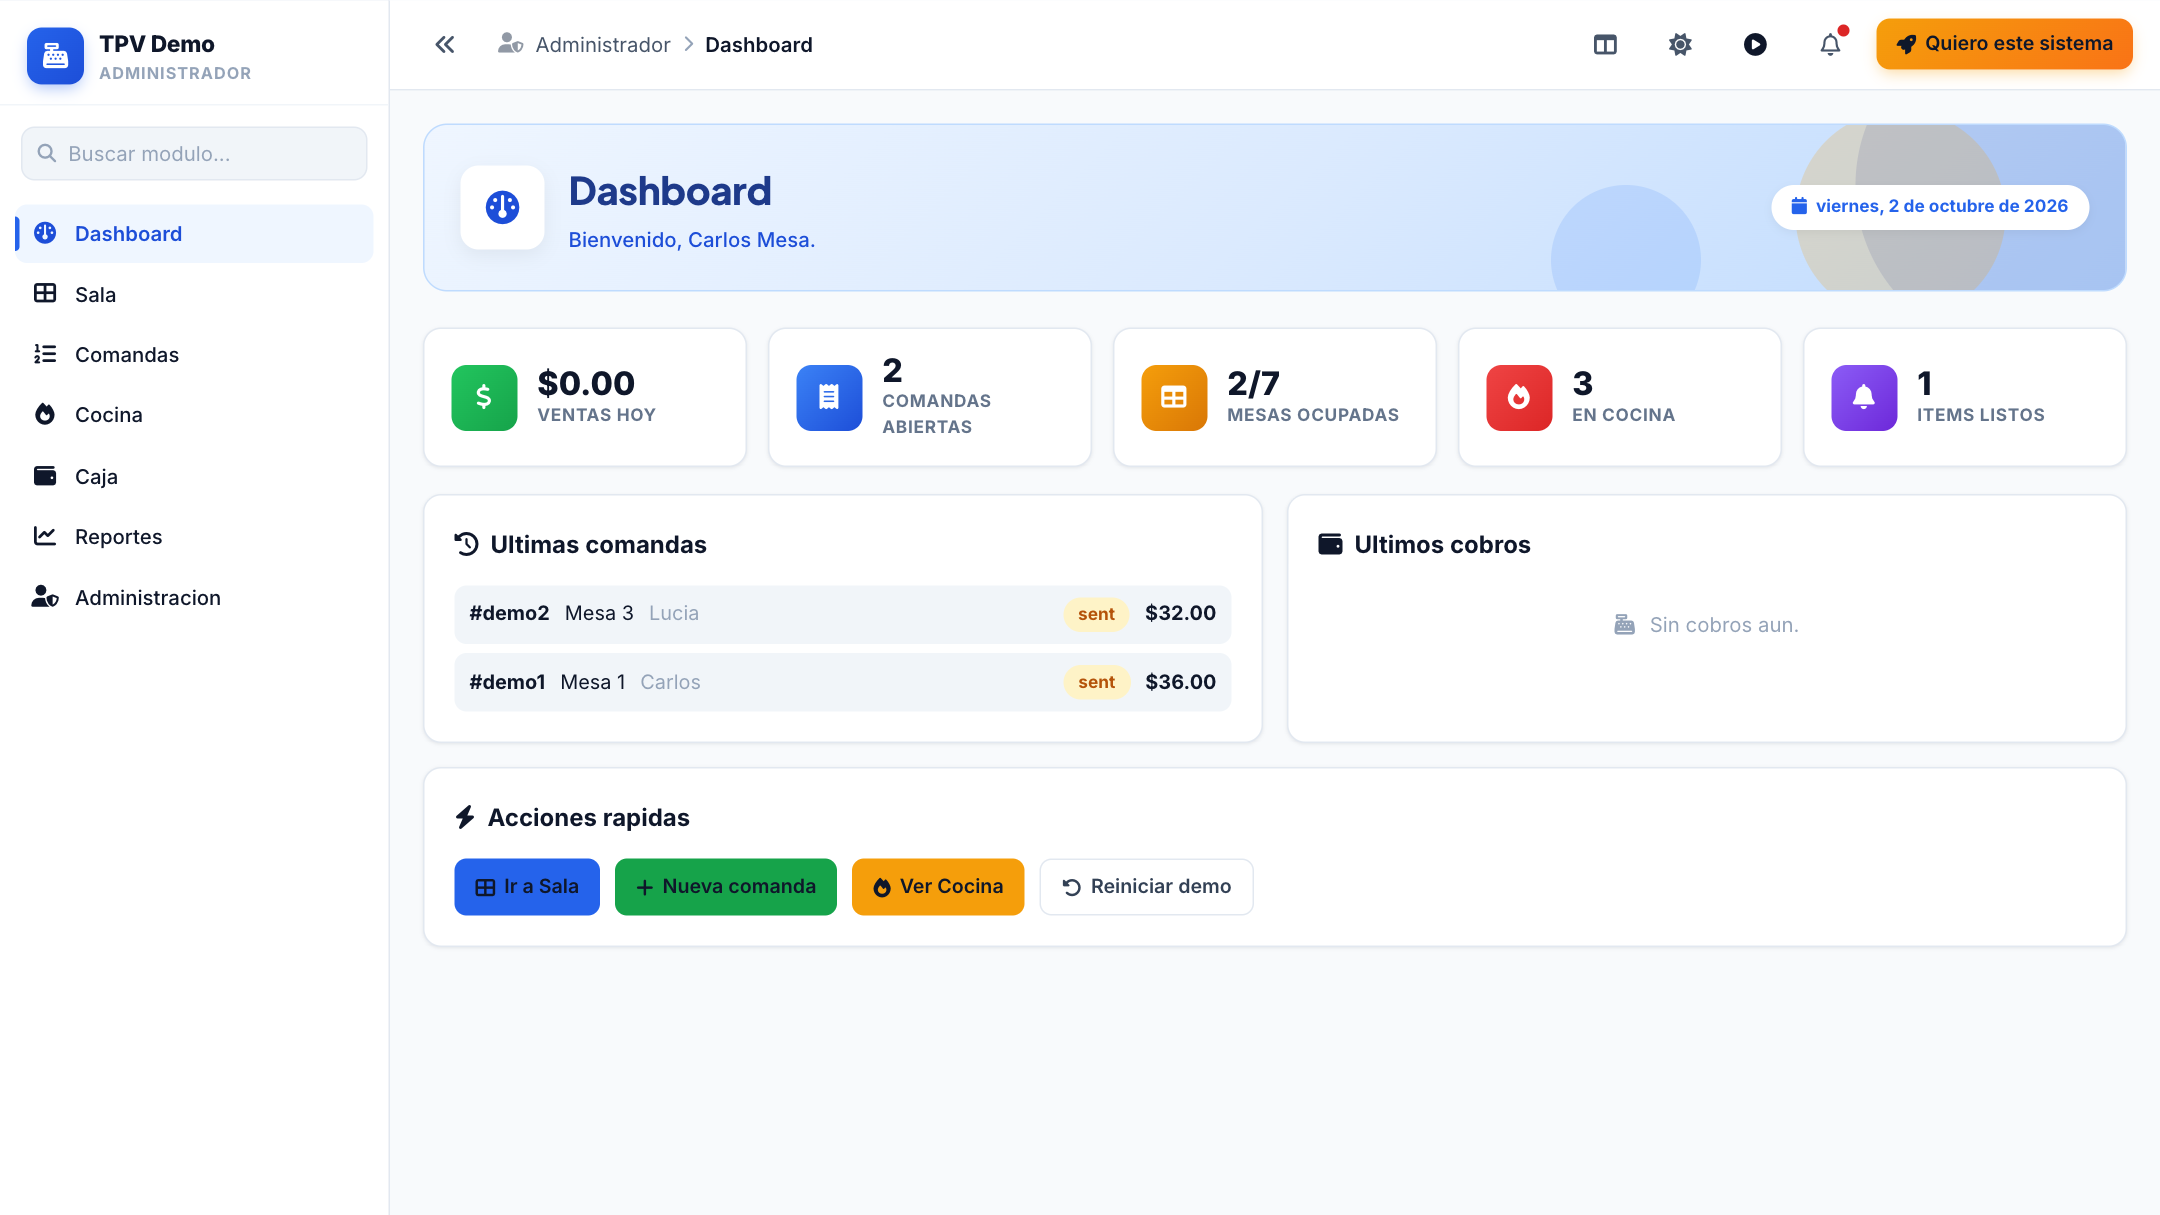This screenshot has width=2160, height=1215.
Task: Open Administracion in the sidebar
Action: [x=194, y=597]
